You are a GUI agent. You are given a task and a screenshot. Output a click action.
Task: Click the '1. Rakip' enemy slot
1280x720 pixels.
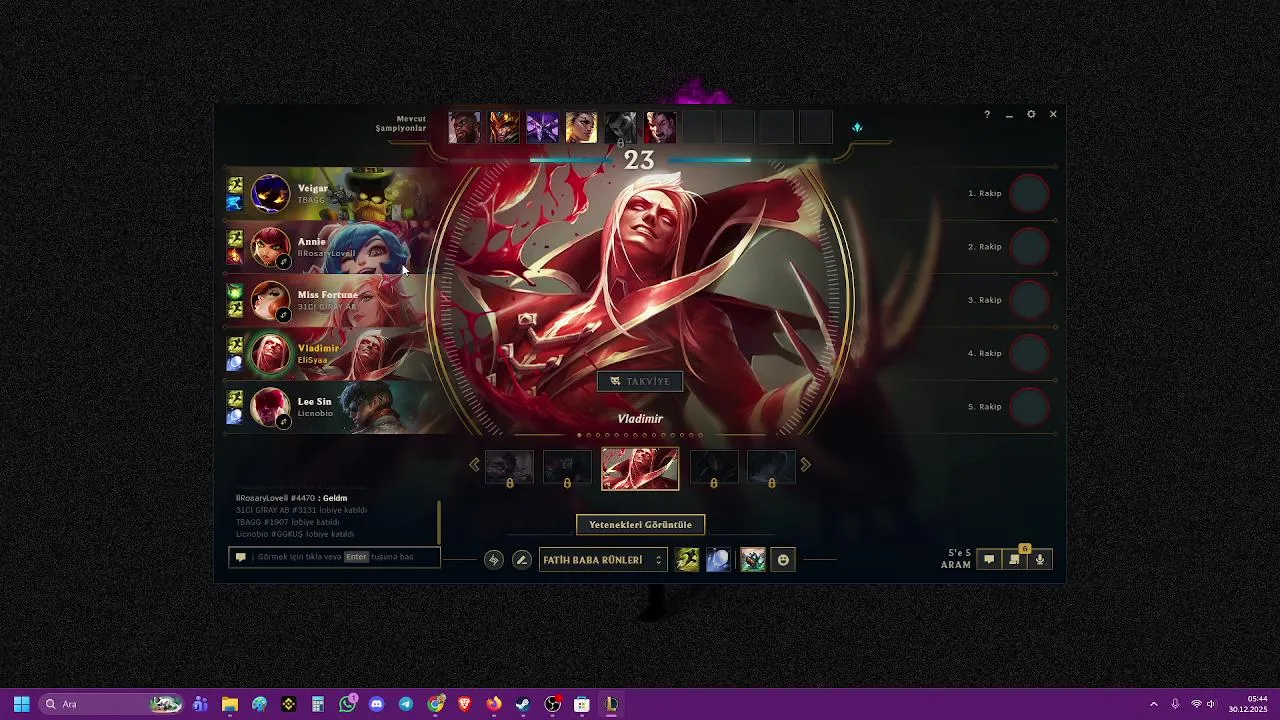(x=1008, y=193)
